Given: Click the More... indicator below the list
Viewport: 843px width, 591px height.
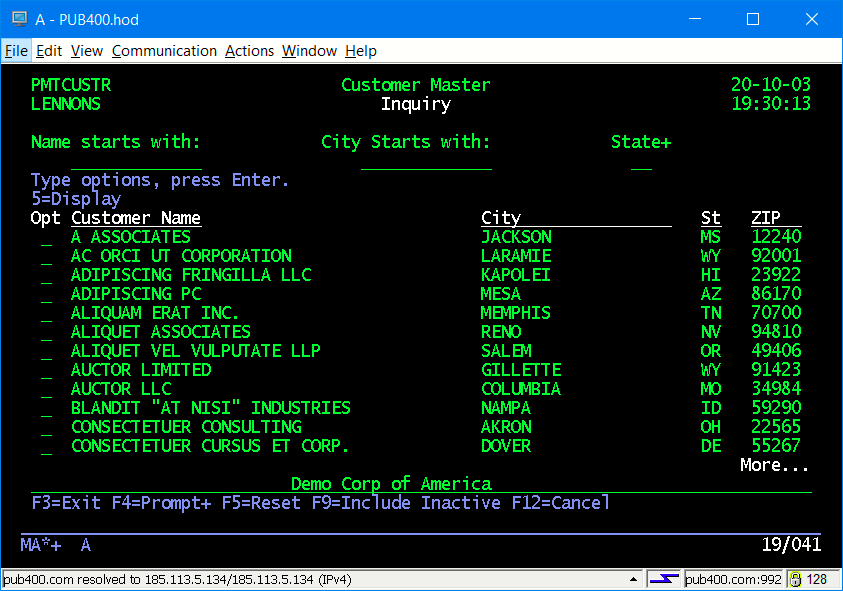Looking at the screenshot, I should coord(774,466).
